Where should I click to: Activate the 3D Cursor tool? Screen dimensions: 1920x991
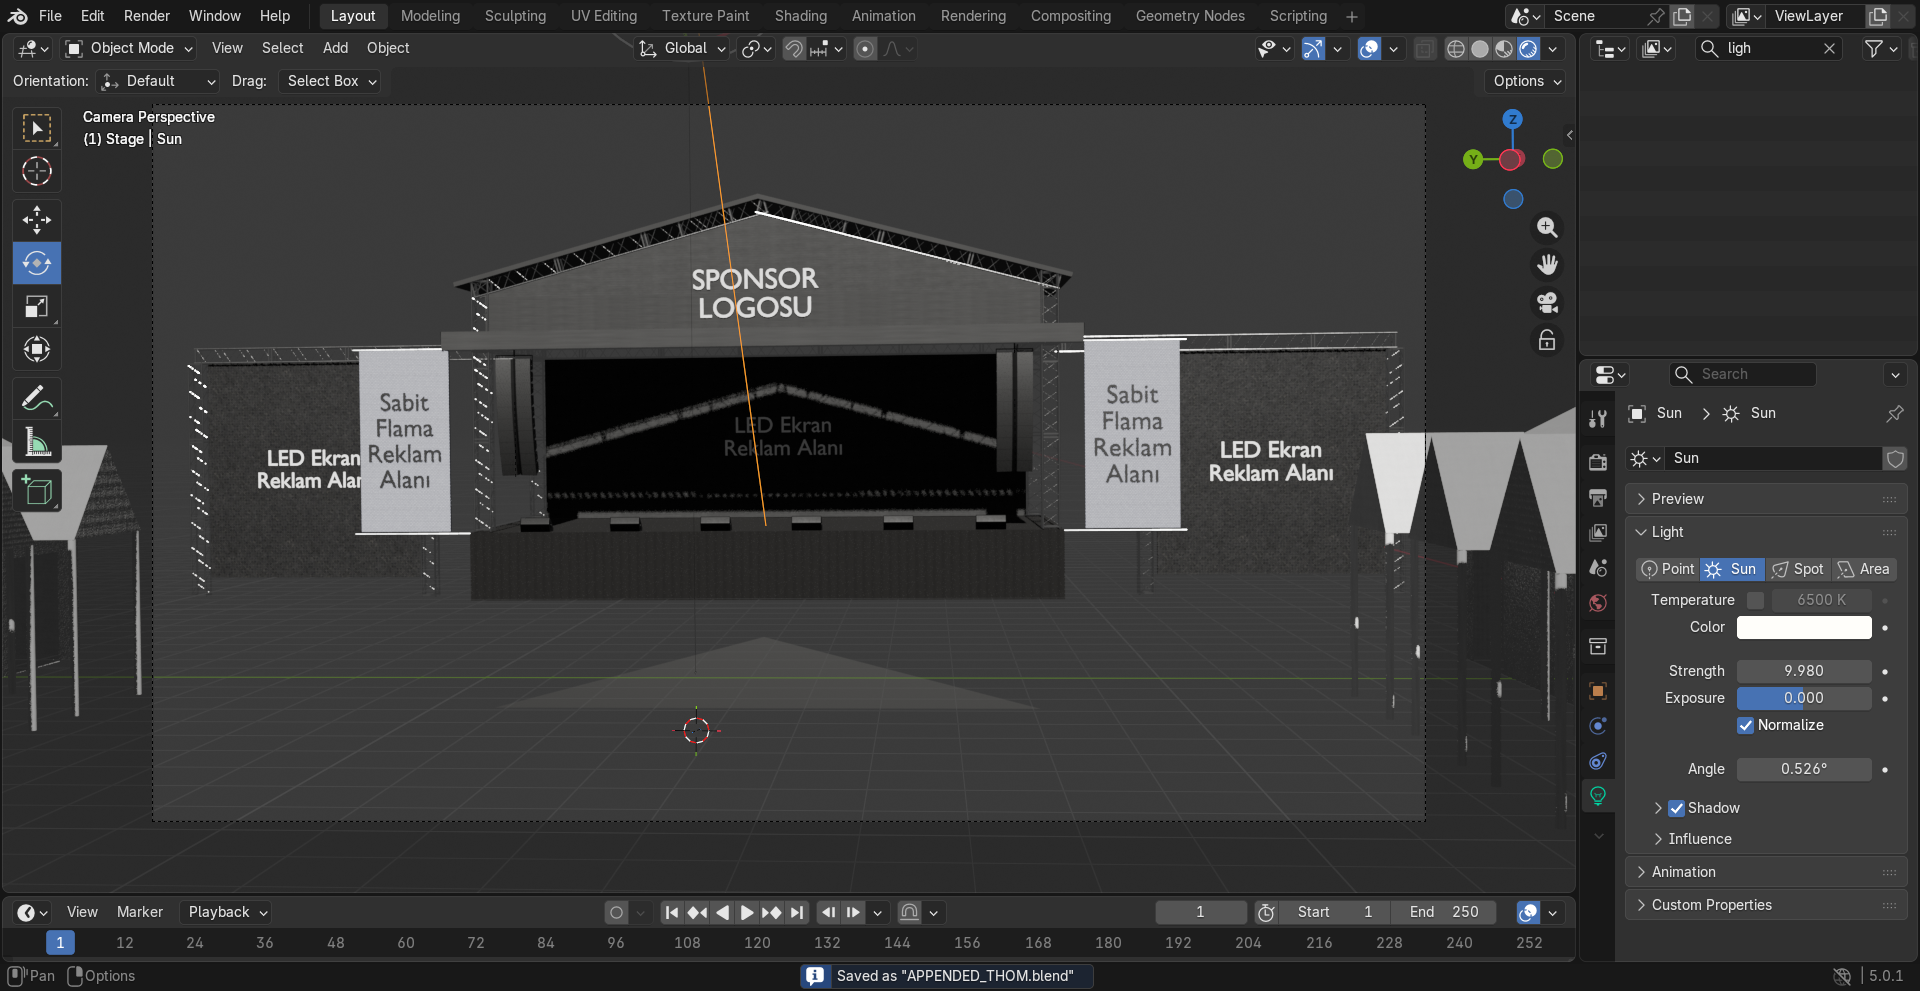click(x=37, y=171)
